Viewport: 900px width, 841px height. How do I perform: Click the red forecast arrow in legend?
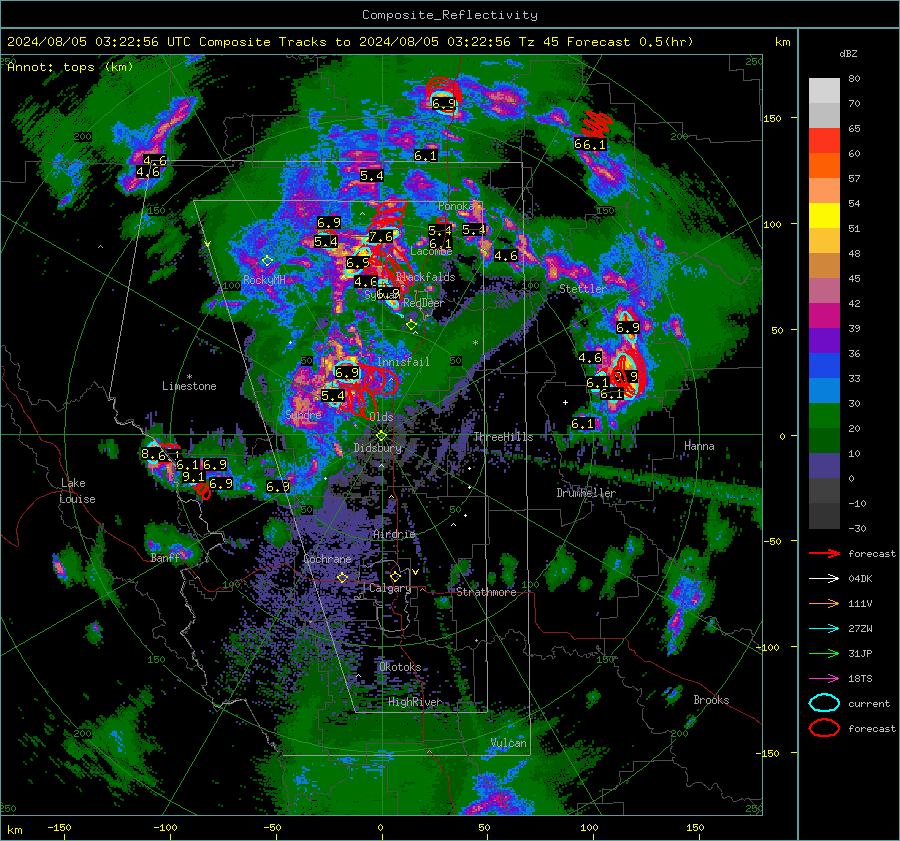pos(824,553)
